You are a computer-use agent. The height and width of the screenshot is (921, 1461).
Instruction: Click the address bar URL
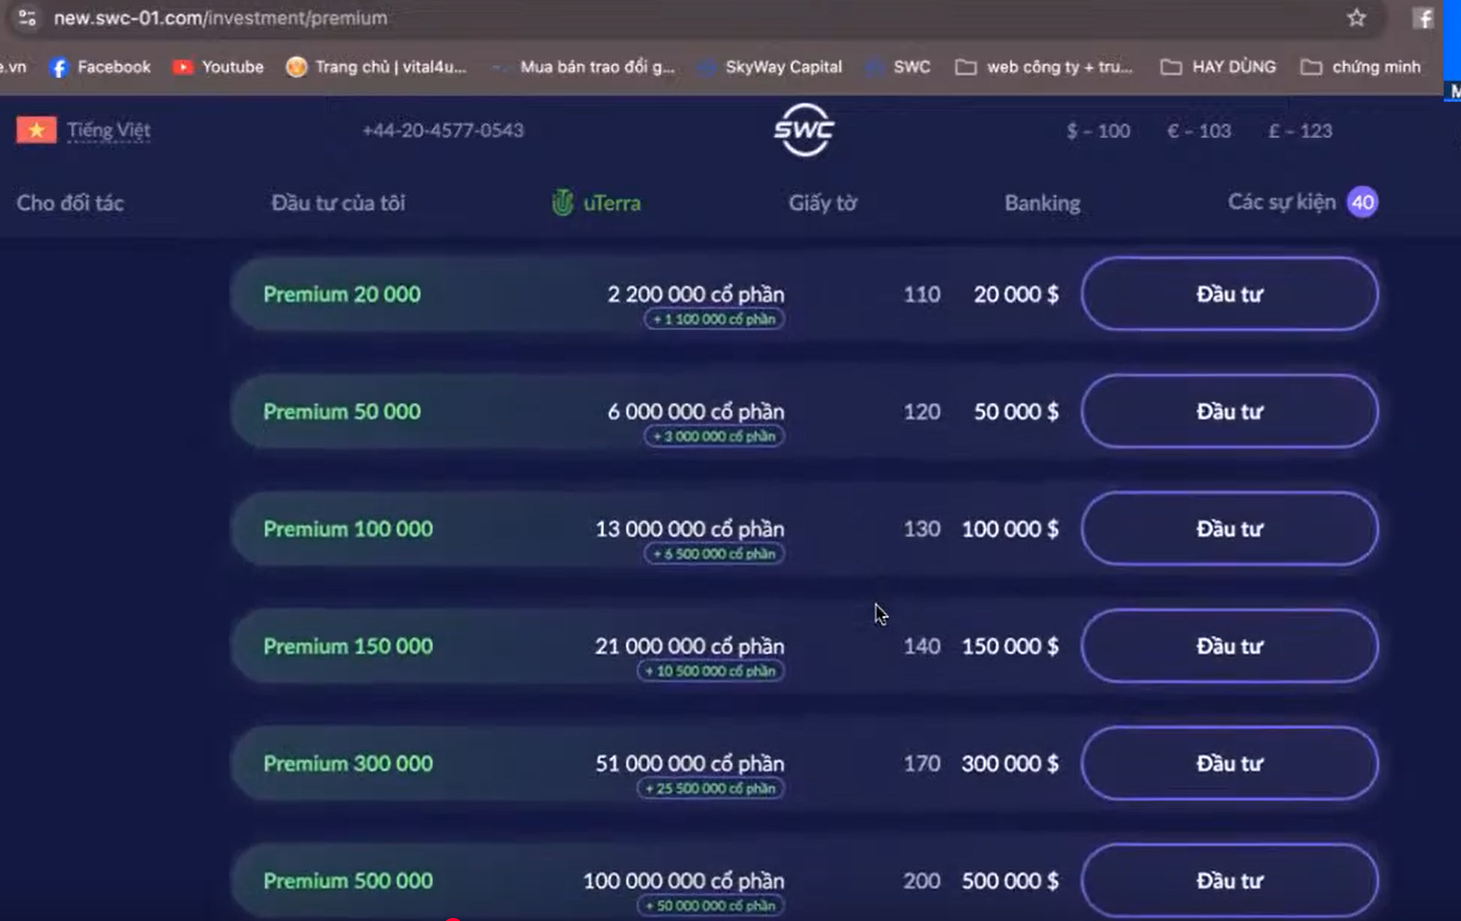click(220, 18)
